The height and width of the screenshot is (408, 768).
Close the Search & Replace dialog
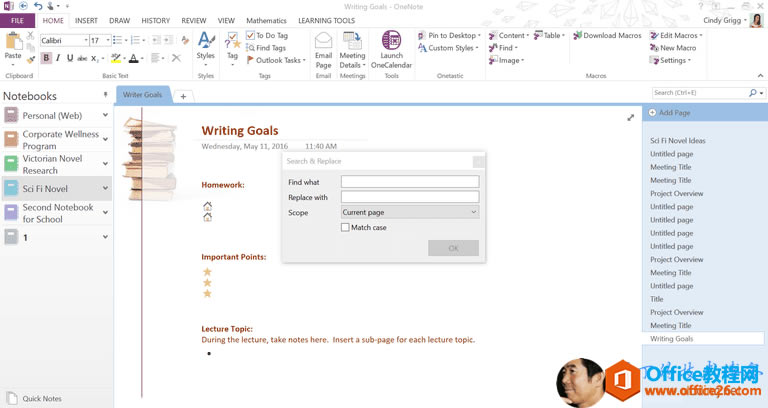pyautogui.click(x=479, y=161)
